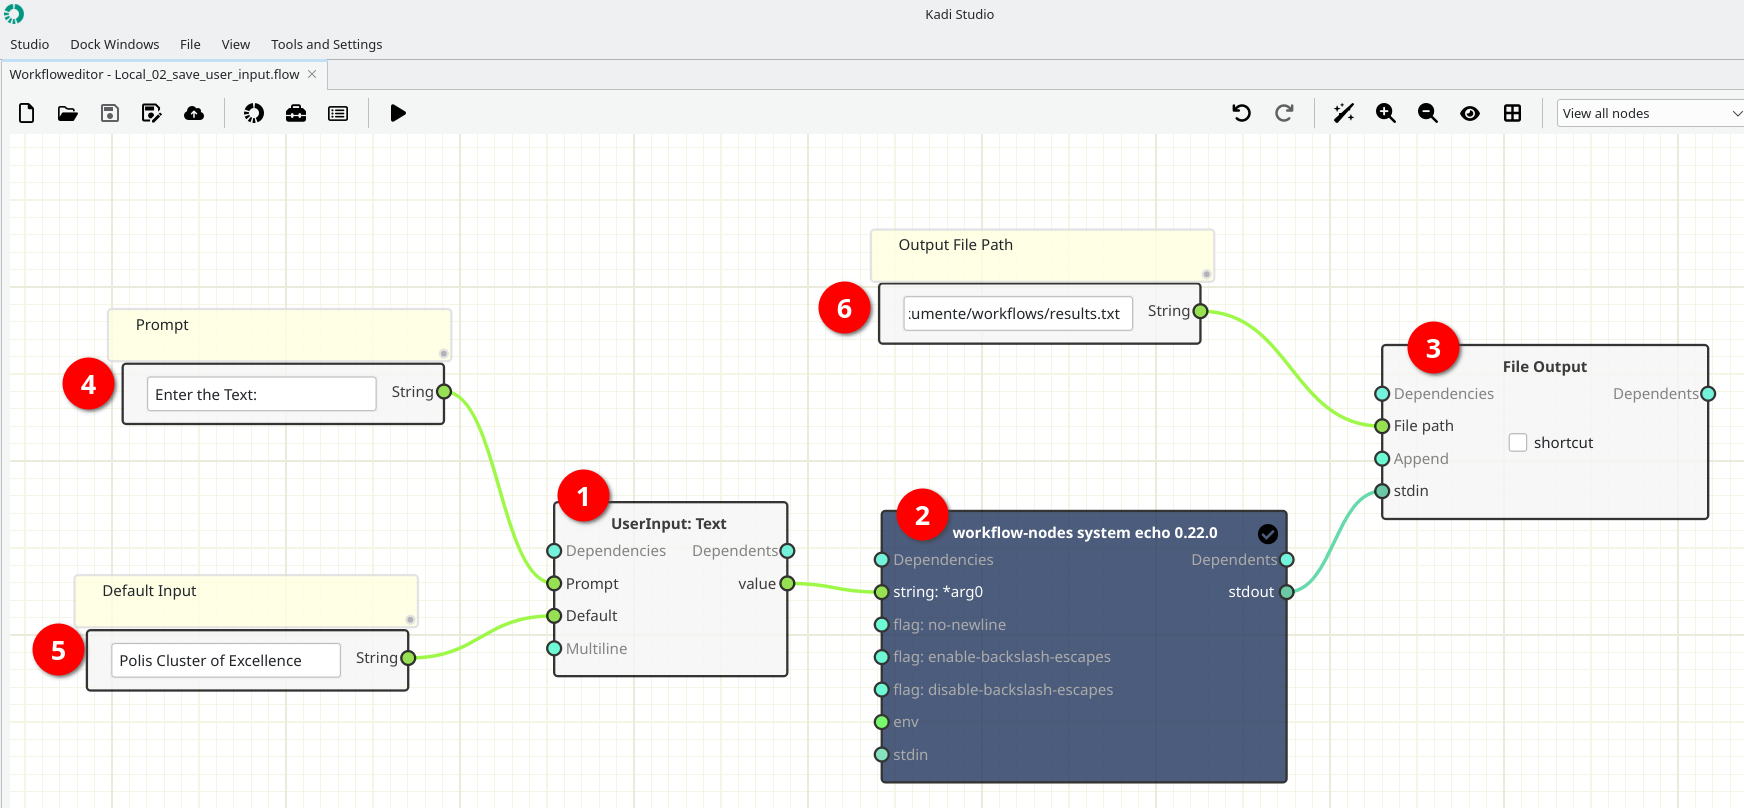Image resolution: width=1744 pixels, height=808 pixels.
Task: Redo the last undone action
Action: pos(1284,113)
